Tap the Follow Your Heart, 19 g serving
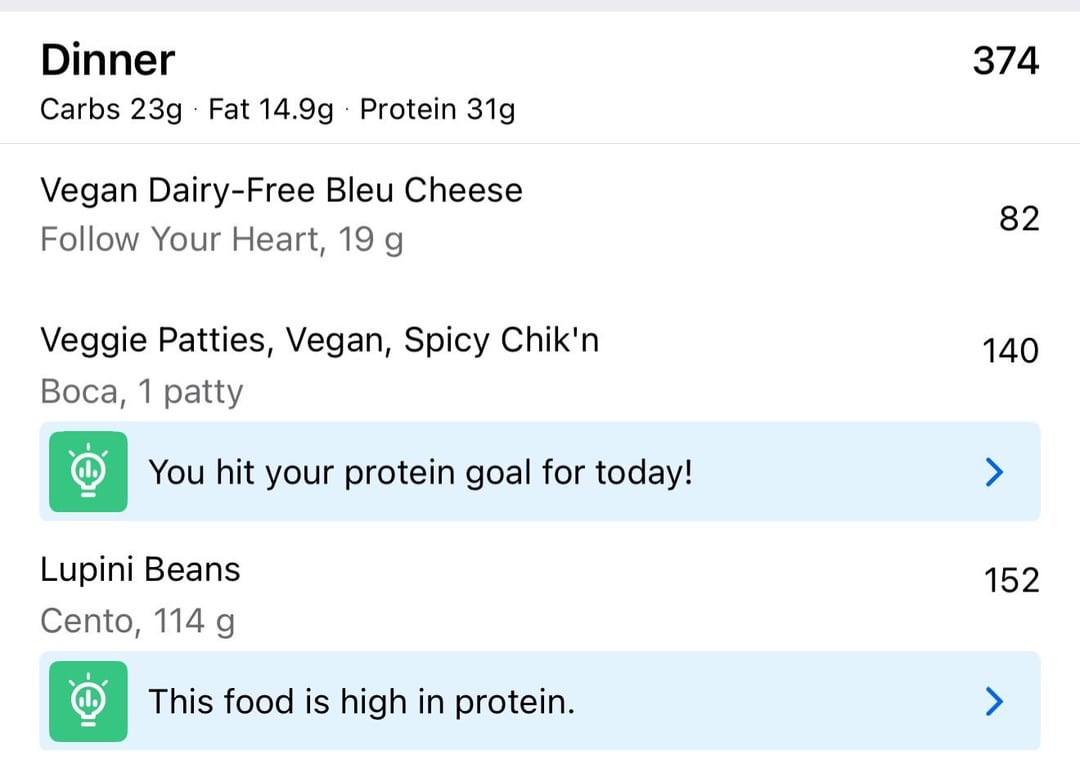1080x778 pixels. point(221,240)
